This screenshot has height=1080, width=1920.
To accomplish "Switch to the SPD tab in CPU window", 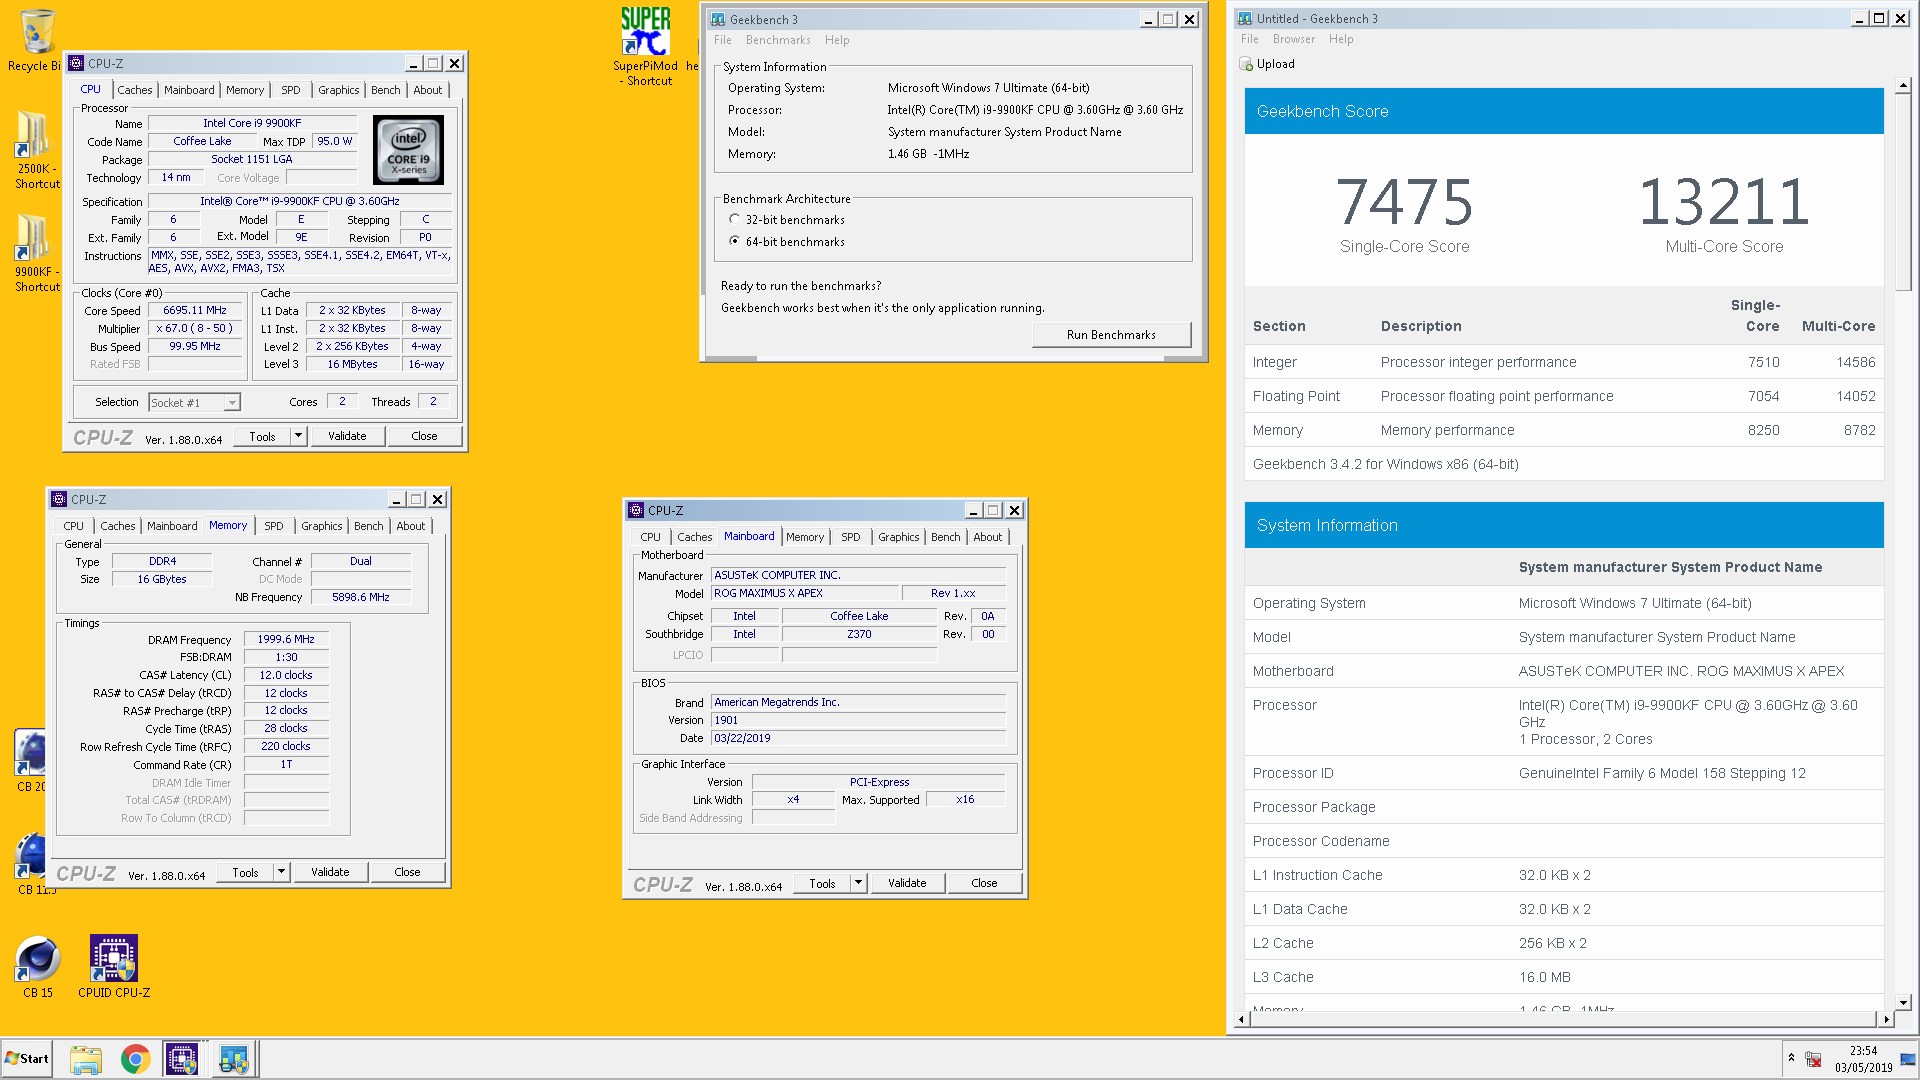I will point(291,90).
